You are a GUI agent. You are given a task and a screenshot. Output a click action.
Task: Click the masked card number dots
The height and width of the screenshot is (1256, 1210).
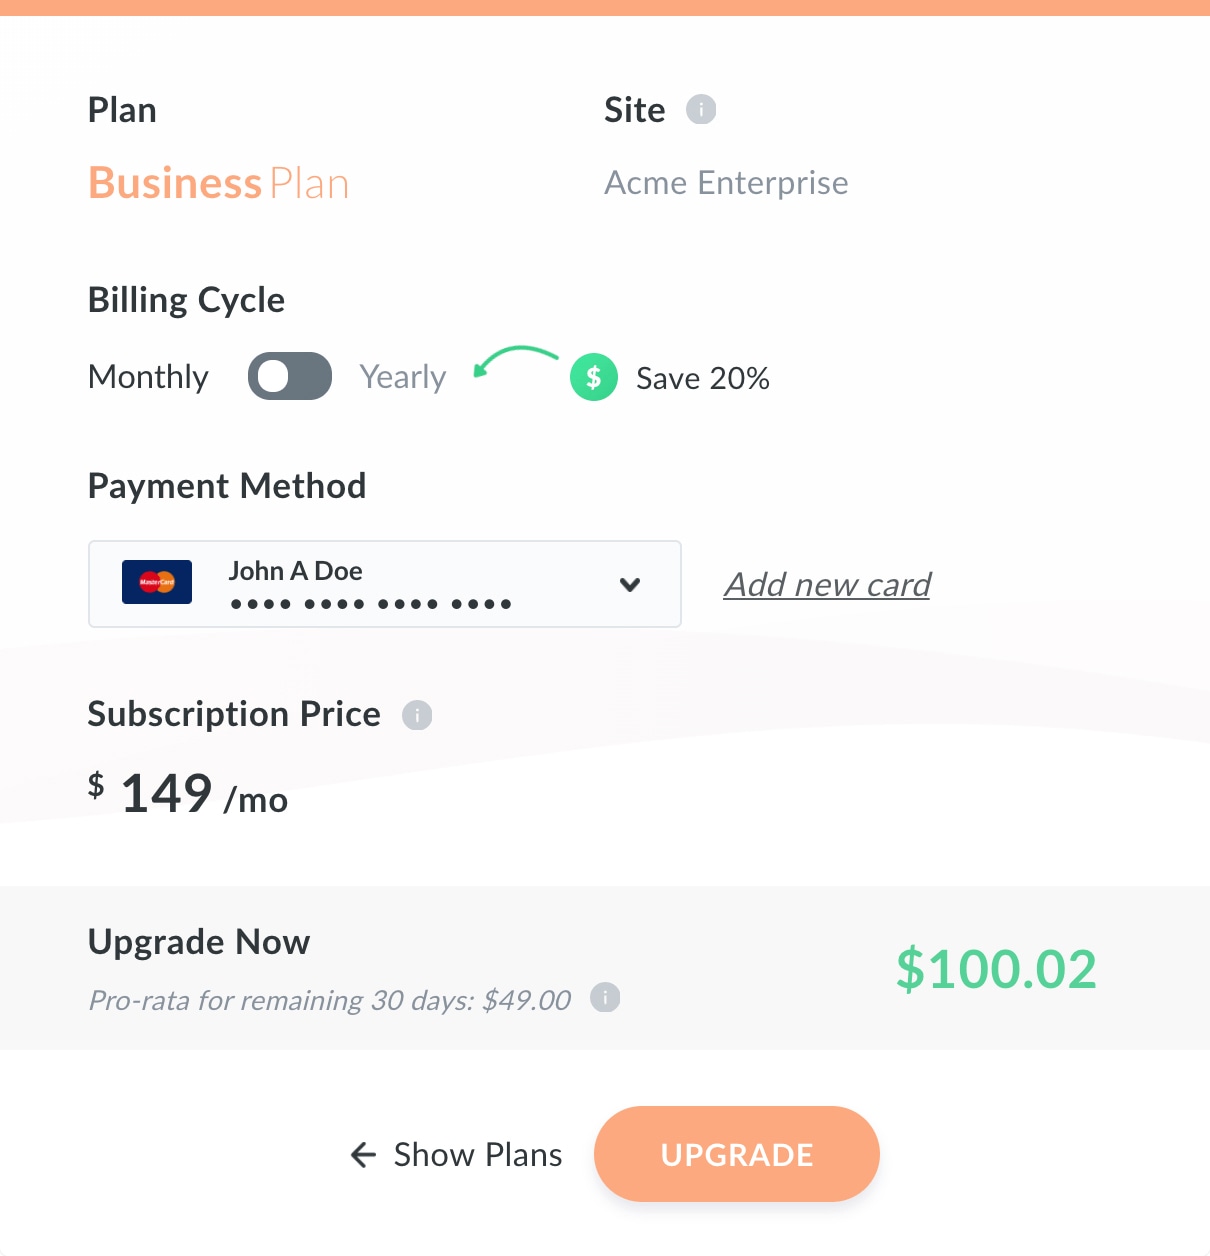coord(371,603)
